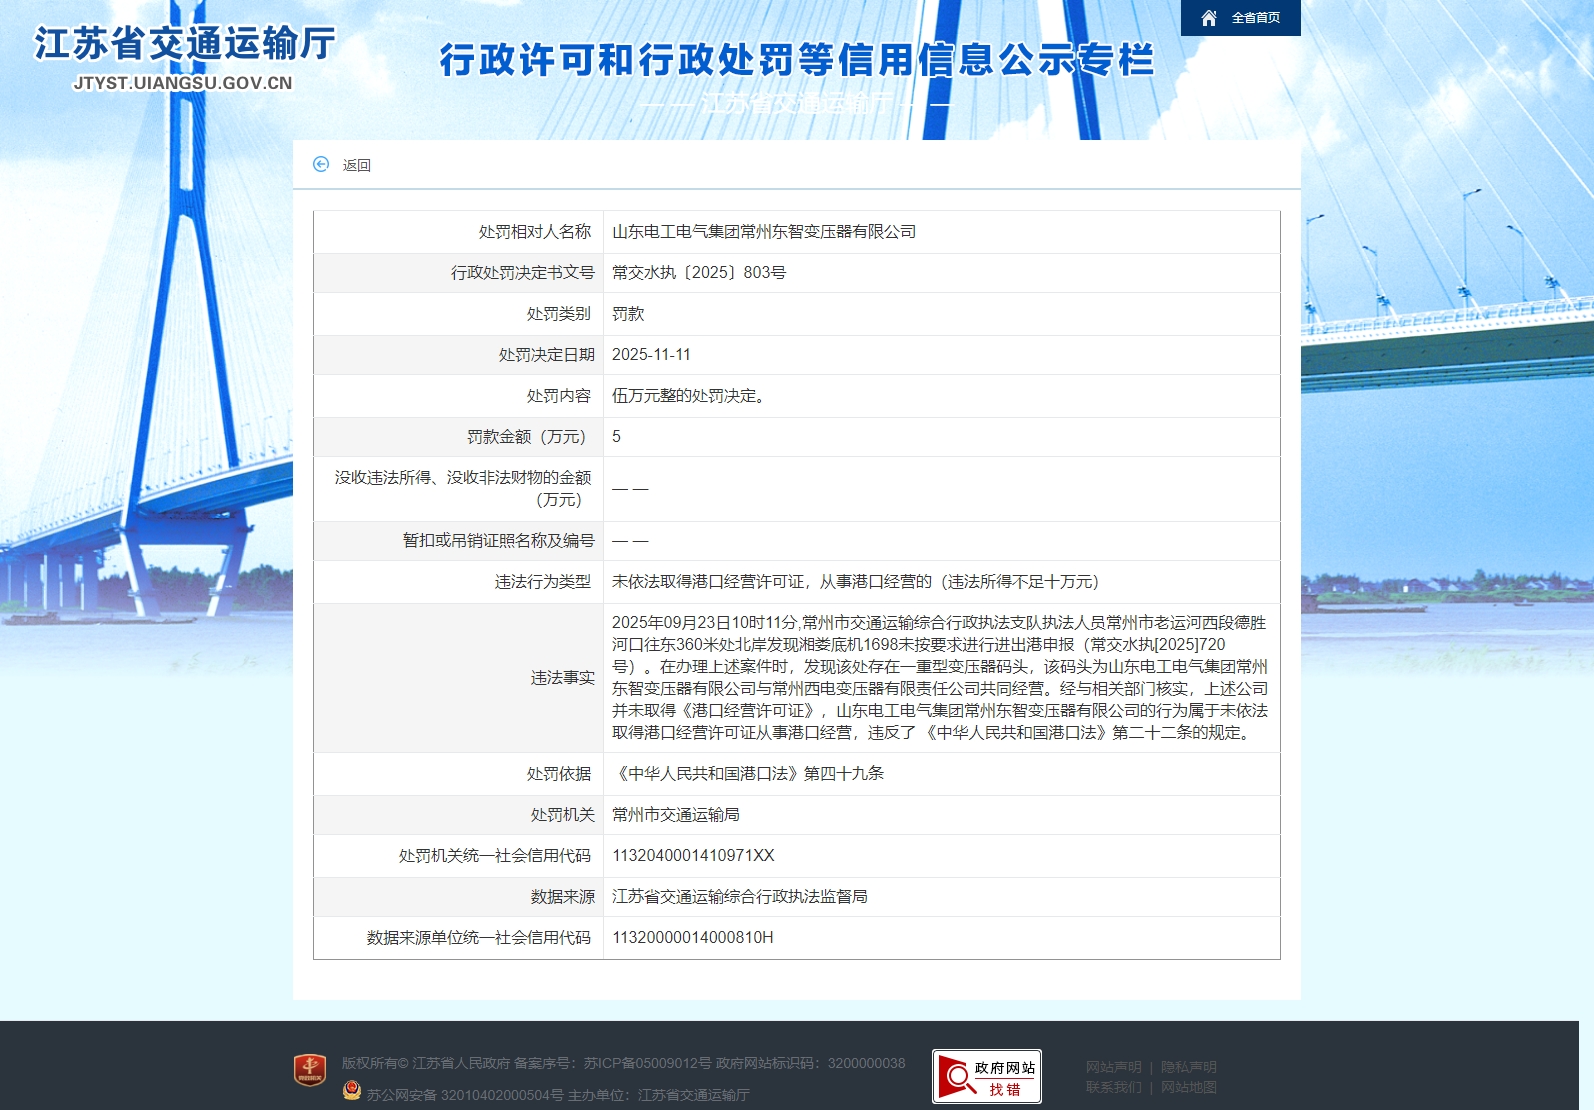The image size is (1594, 1110).
Task: Click the 行政许可和行政处罚等信用信息公示专栏 banner title
Action: pos(796,60)
